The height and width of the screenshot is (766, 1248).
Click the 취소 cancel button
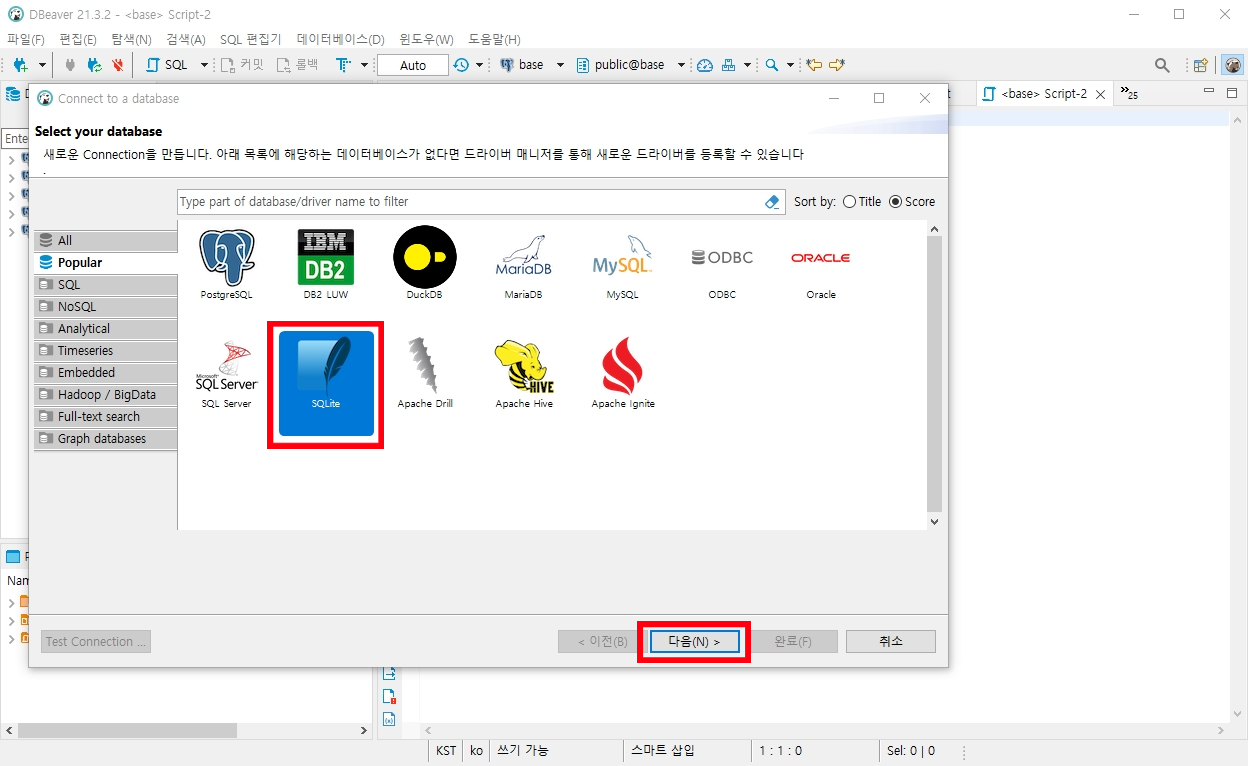(x=891, y=641)
